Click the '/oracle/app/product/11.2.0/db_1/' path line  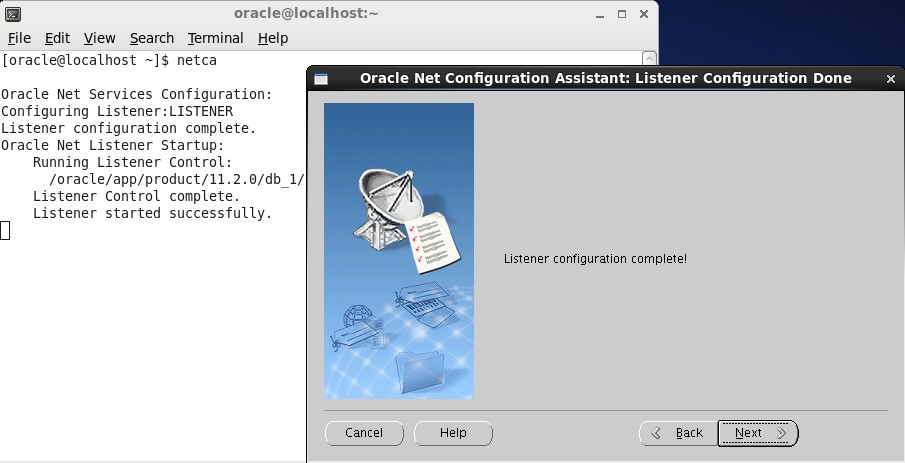[x=177, y=180]
